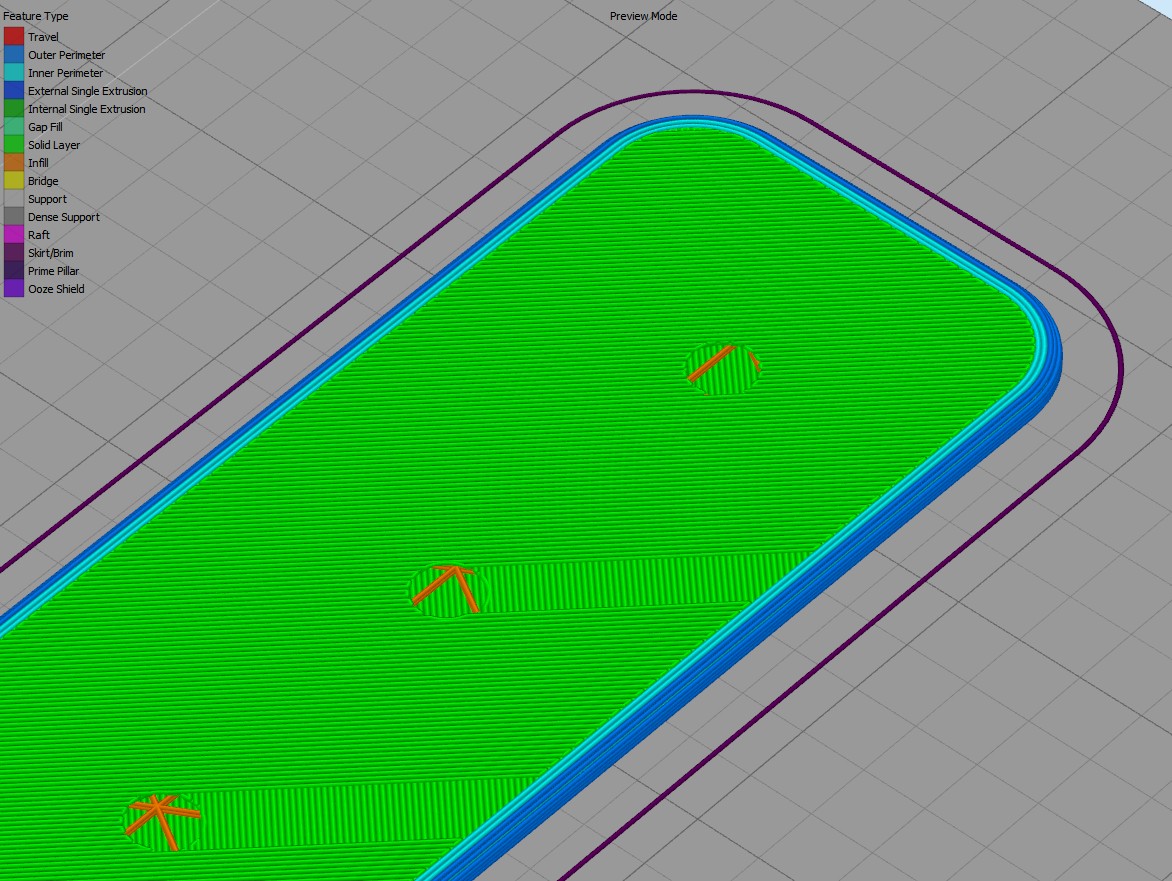Click the Prime Pillar legend label
The width and height of the screenshot is (1172, 881).
(53, 271)
